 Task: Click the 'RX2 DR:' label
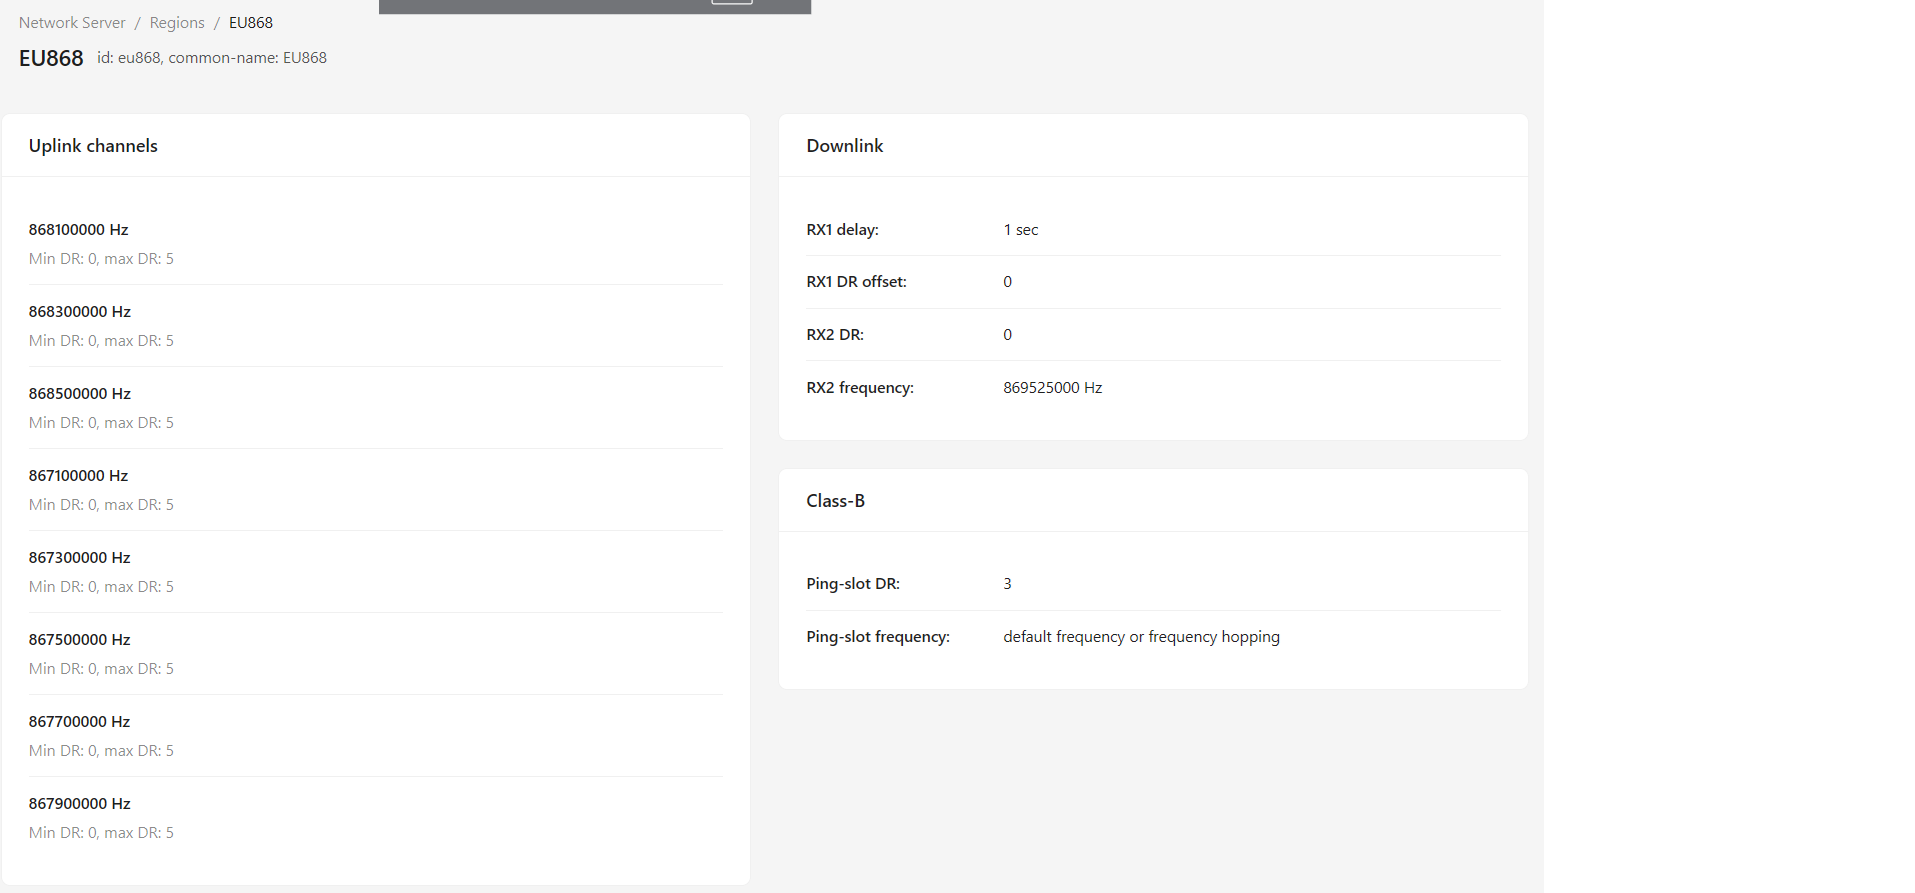click(x=835, y=334)
